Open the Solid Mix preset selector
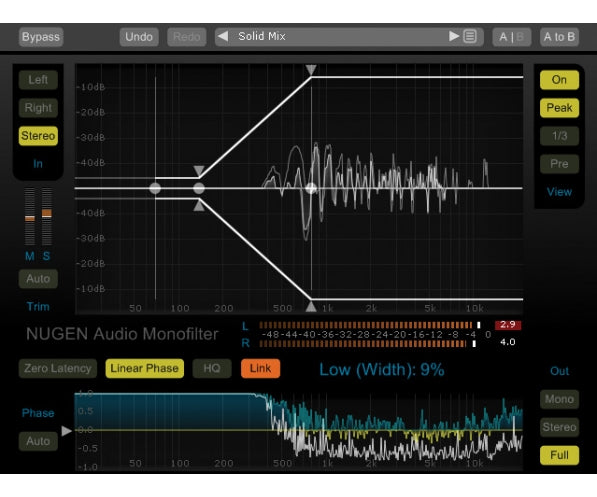Viewport: 597px width, 497px height. click(x=349, y=37)
